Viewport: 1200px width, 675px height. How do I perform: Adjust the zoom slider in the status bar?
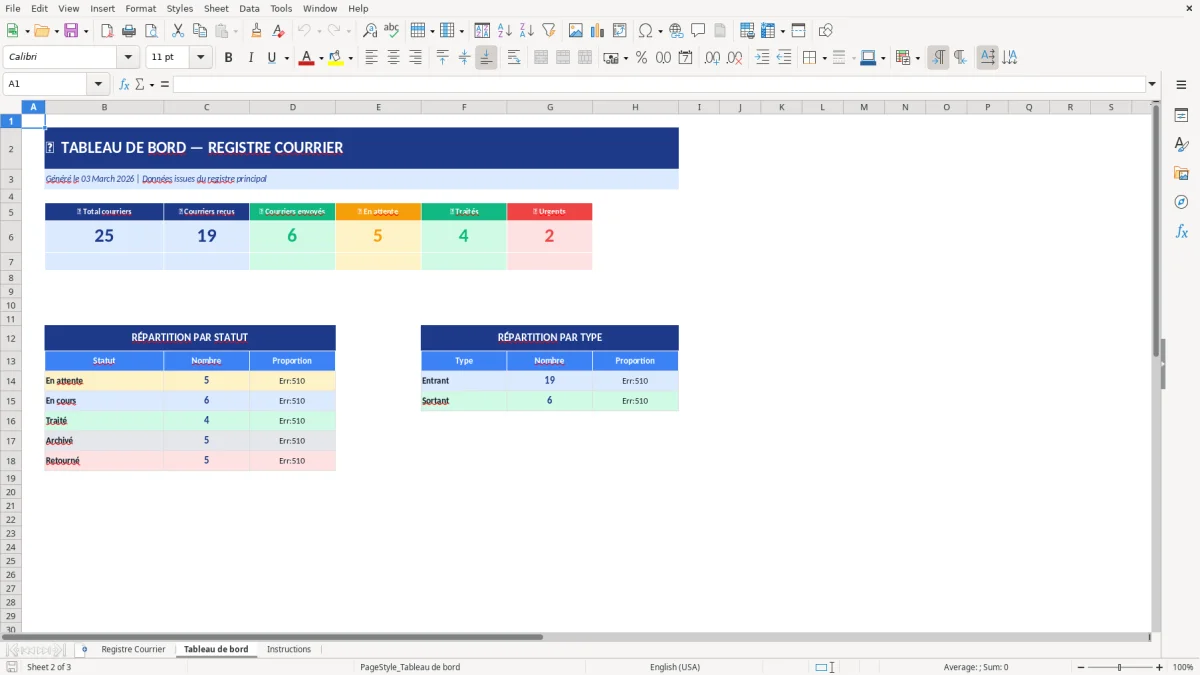[1117, 667]
